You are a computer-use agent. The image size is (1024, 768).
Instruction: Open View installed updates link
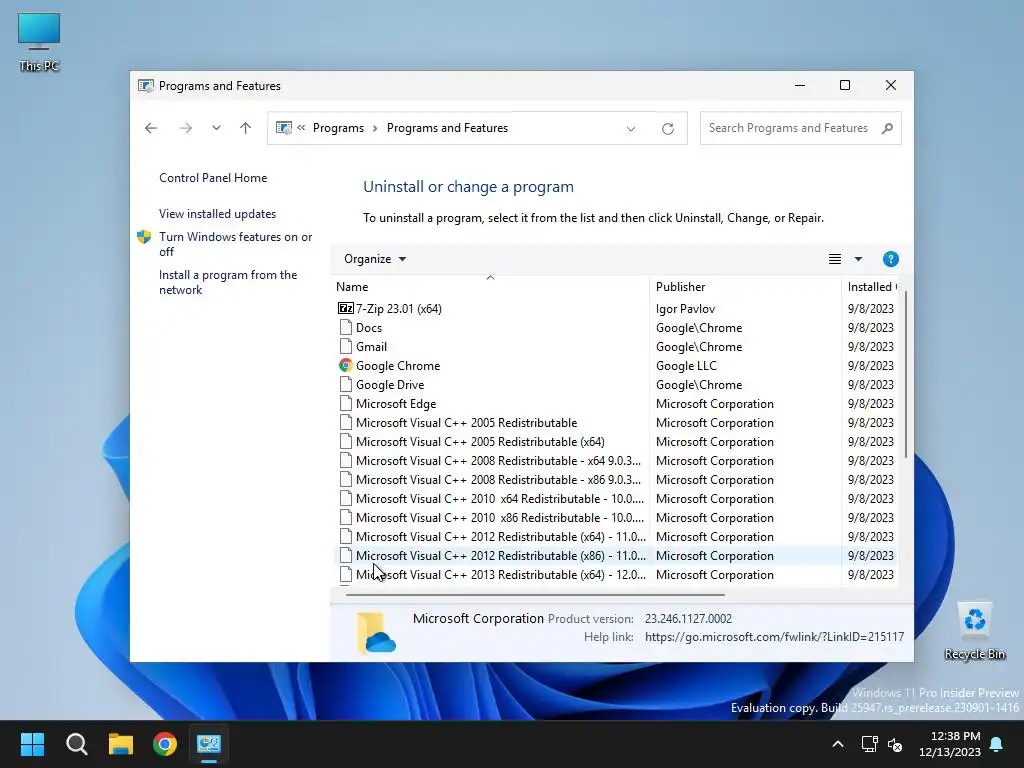click(217, 214)
